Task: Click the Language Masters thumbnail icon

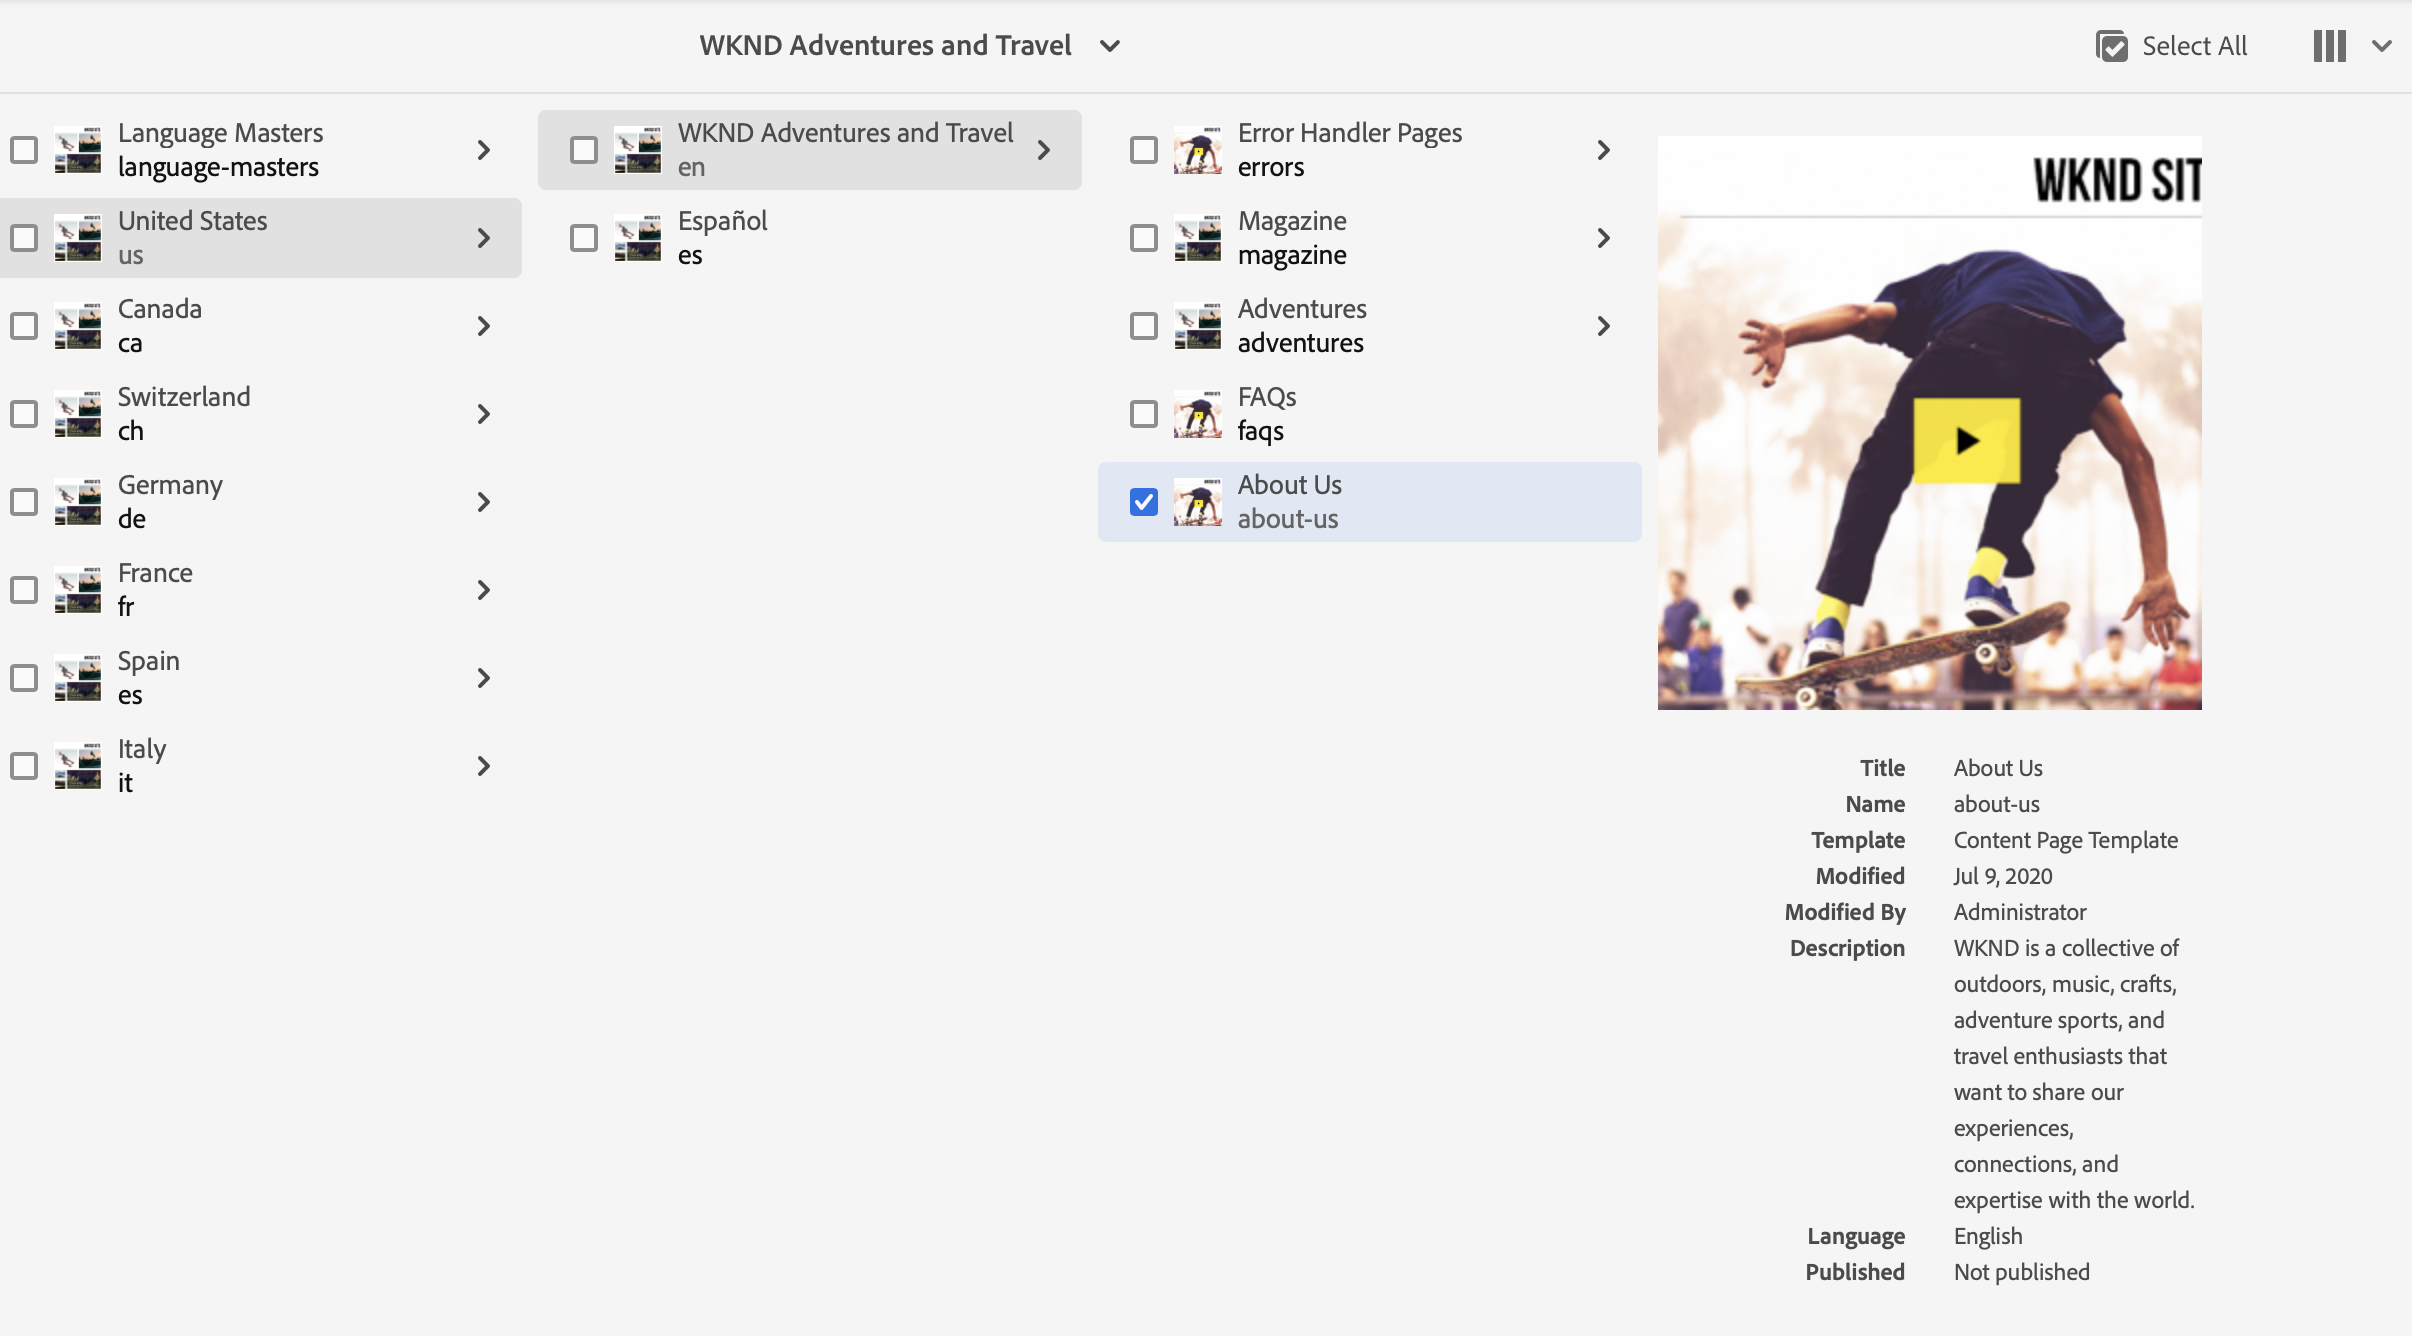Action: [77, 150]
